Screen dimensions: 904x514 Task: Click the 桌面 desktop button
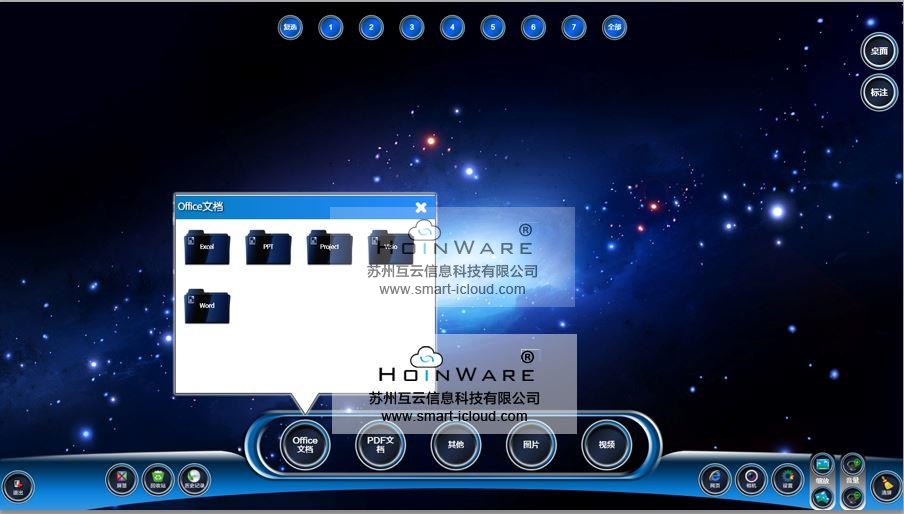click(879, 51)
